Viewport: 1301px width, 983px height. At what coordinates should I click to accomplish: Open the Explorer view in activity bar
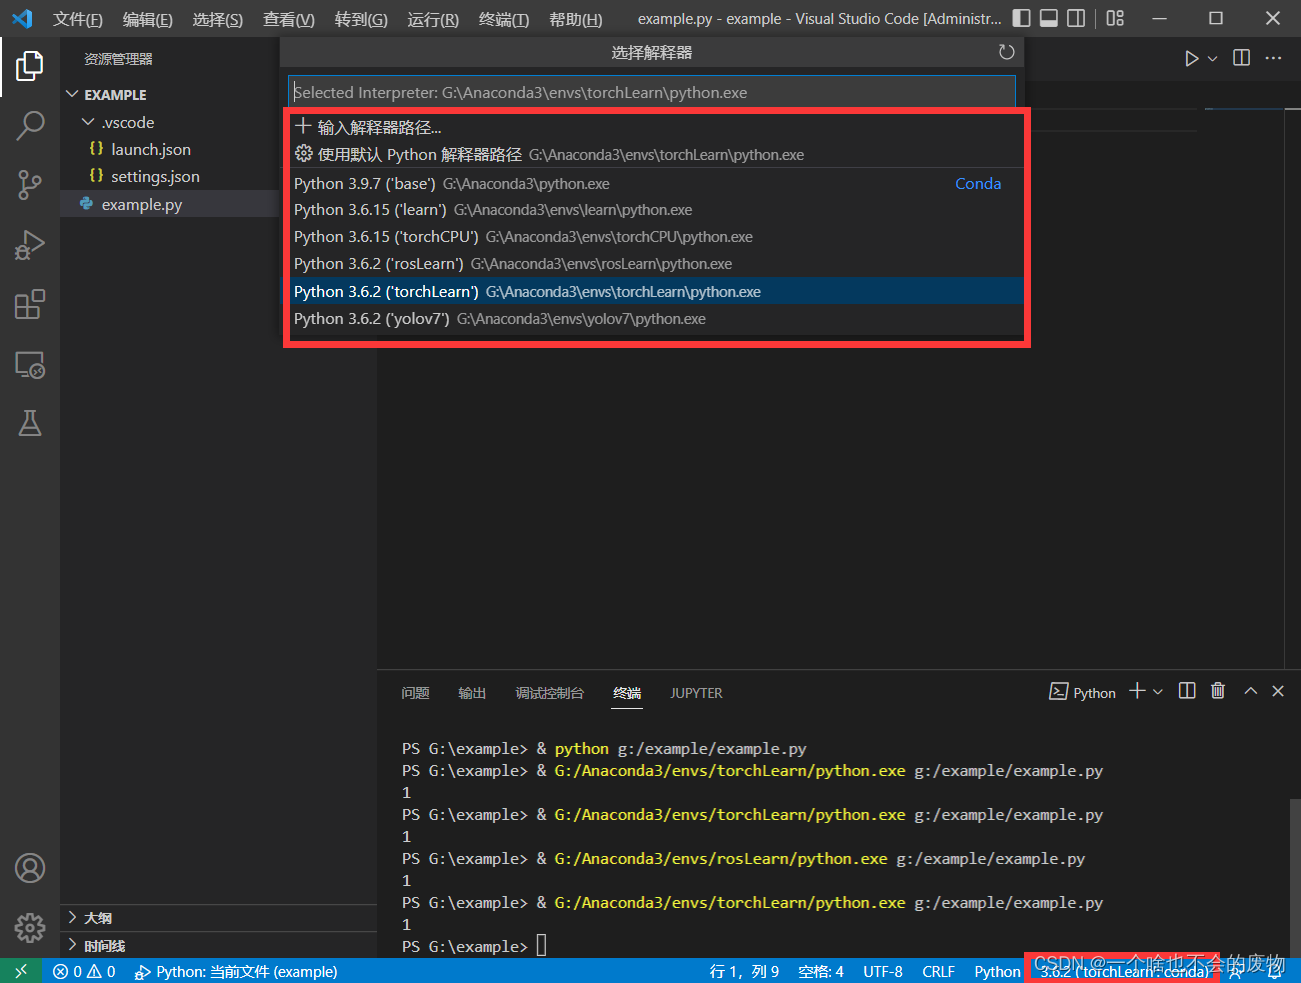coord(30,66)
